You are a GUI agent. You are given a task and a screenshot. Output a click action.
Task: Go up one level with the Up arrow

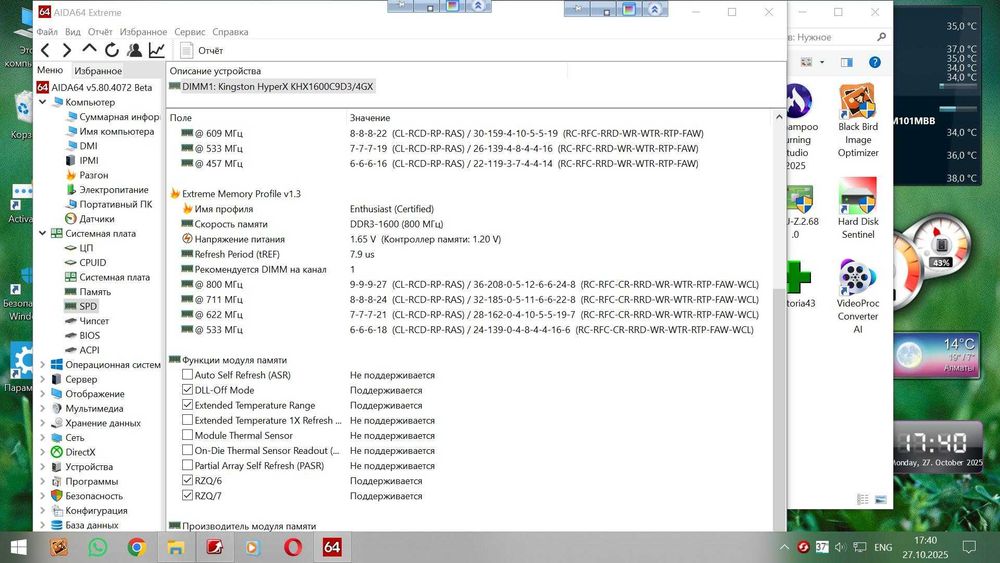[x=89, y=49]
